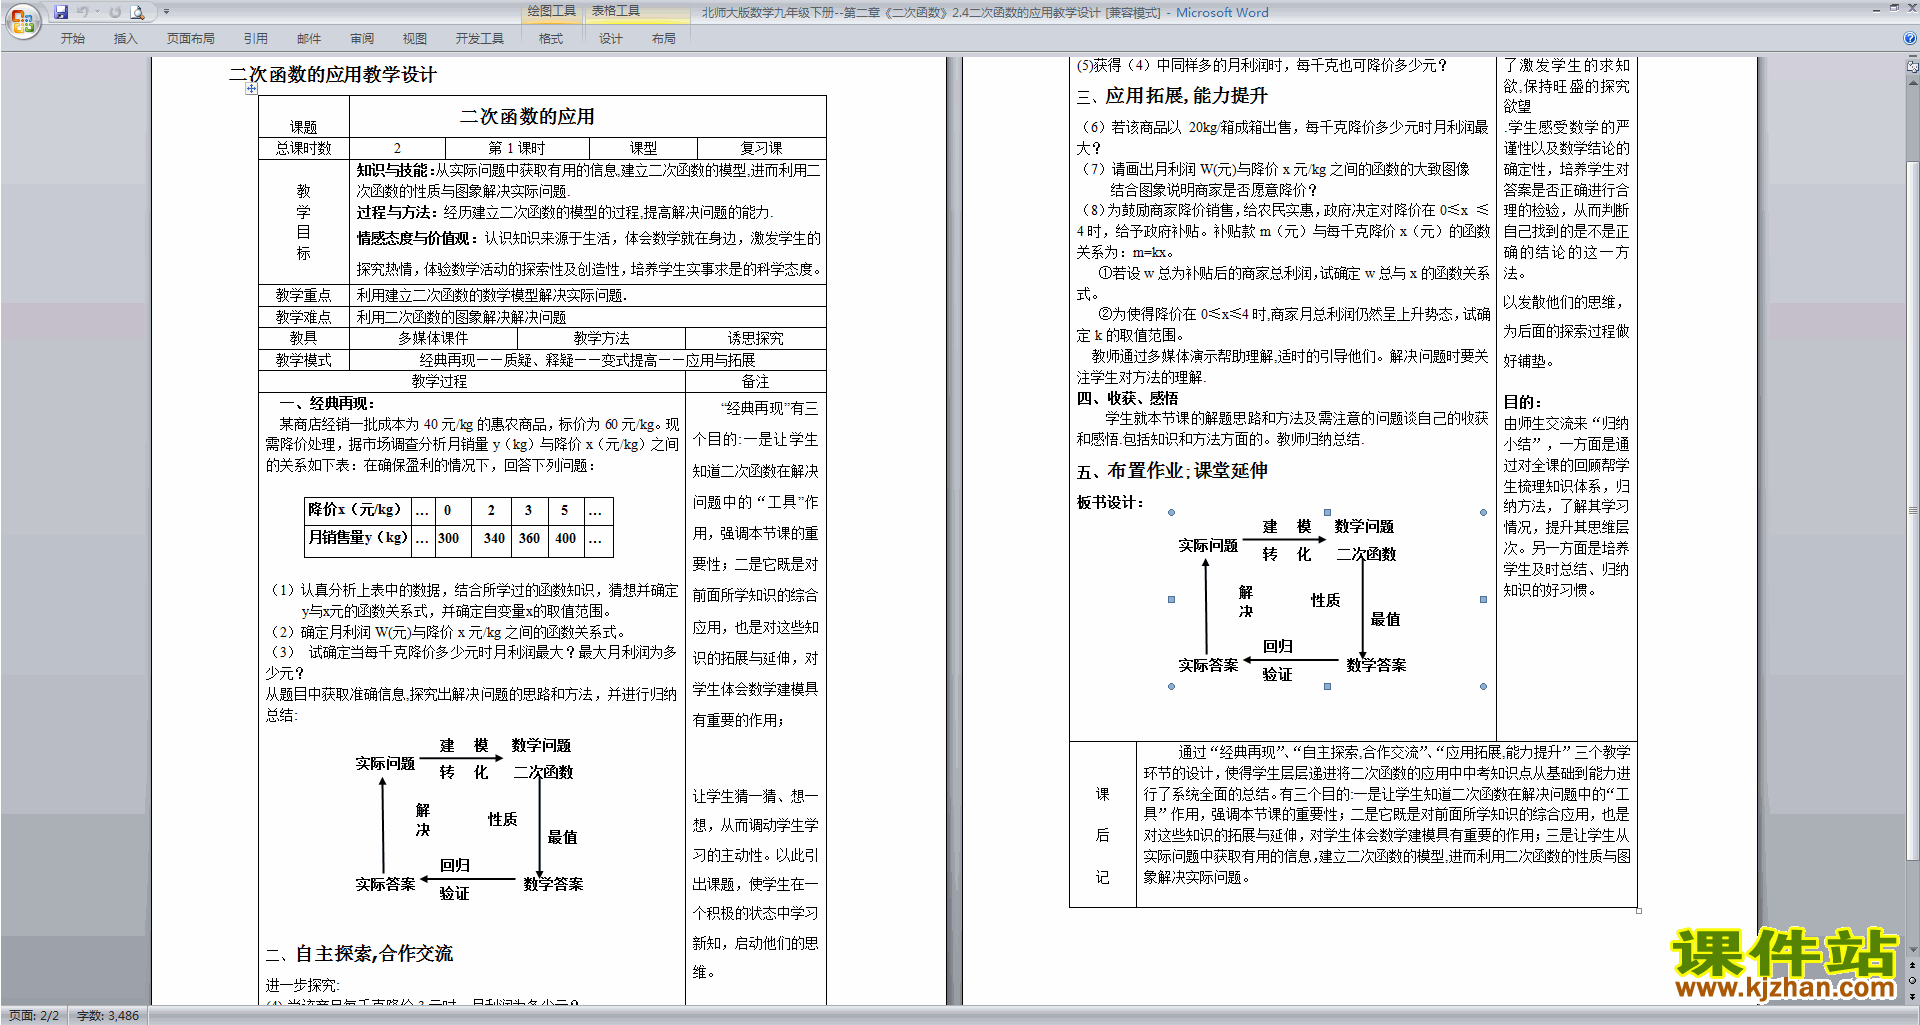1920x1025 pixels.
Task: Select 数学答案 text in right diagram
Action: click(1376, 665)
